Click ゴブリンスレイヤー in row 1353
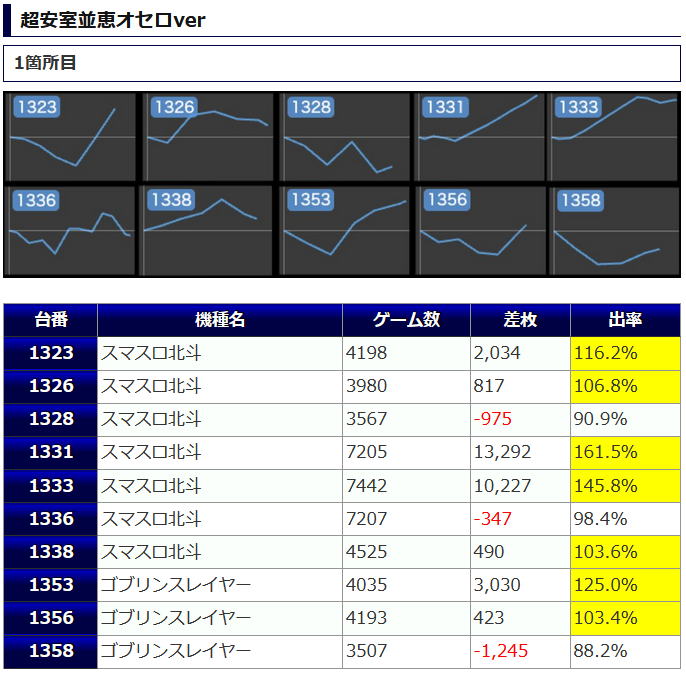686x673 pixels. coord(176,585)
